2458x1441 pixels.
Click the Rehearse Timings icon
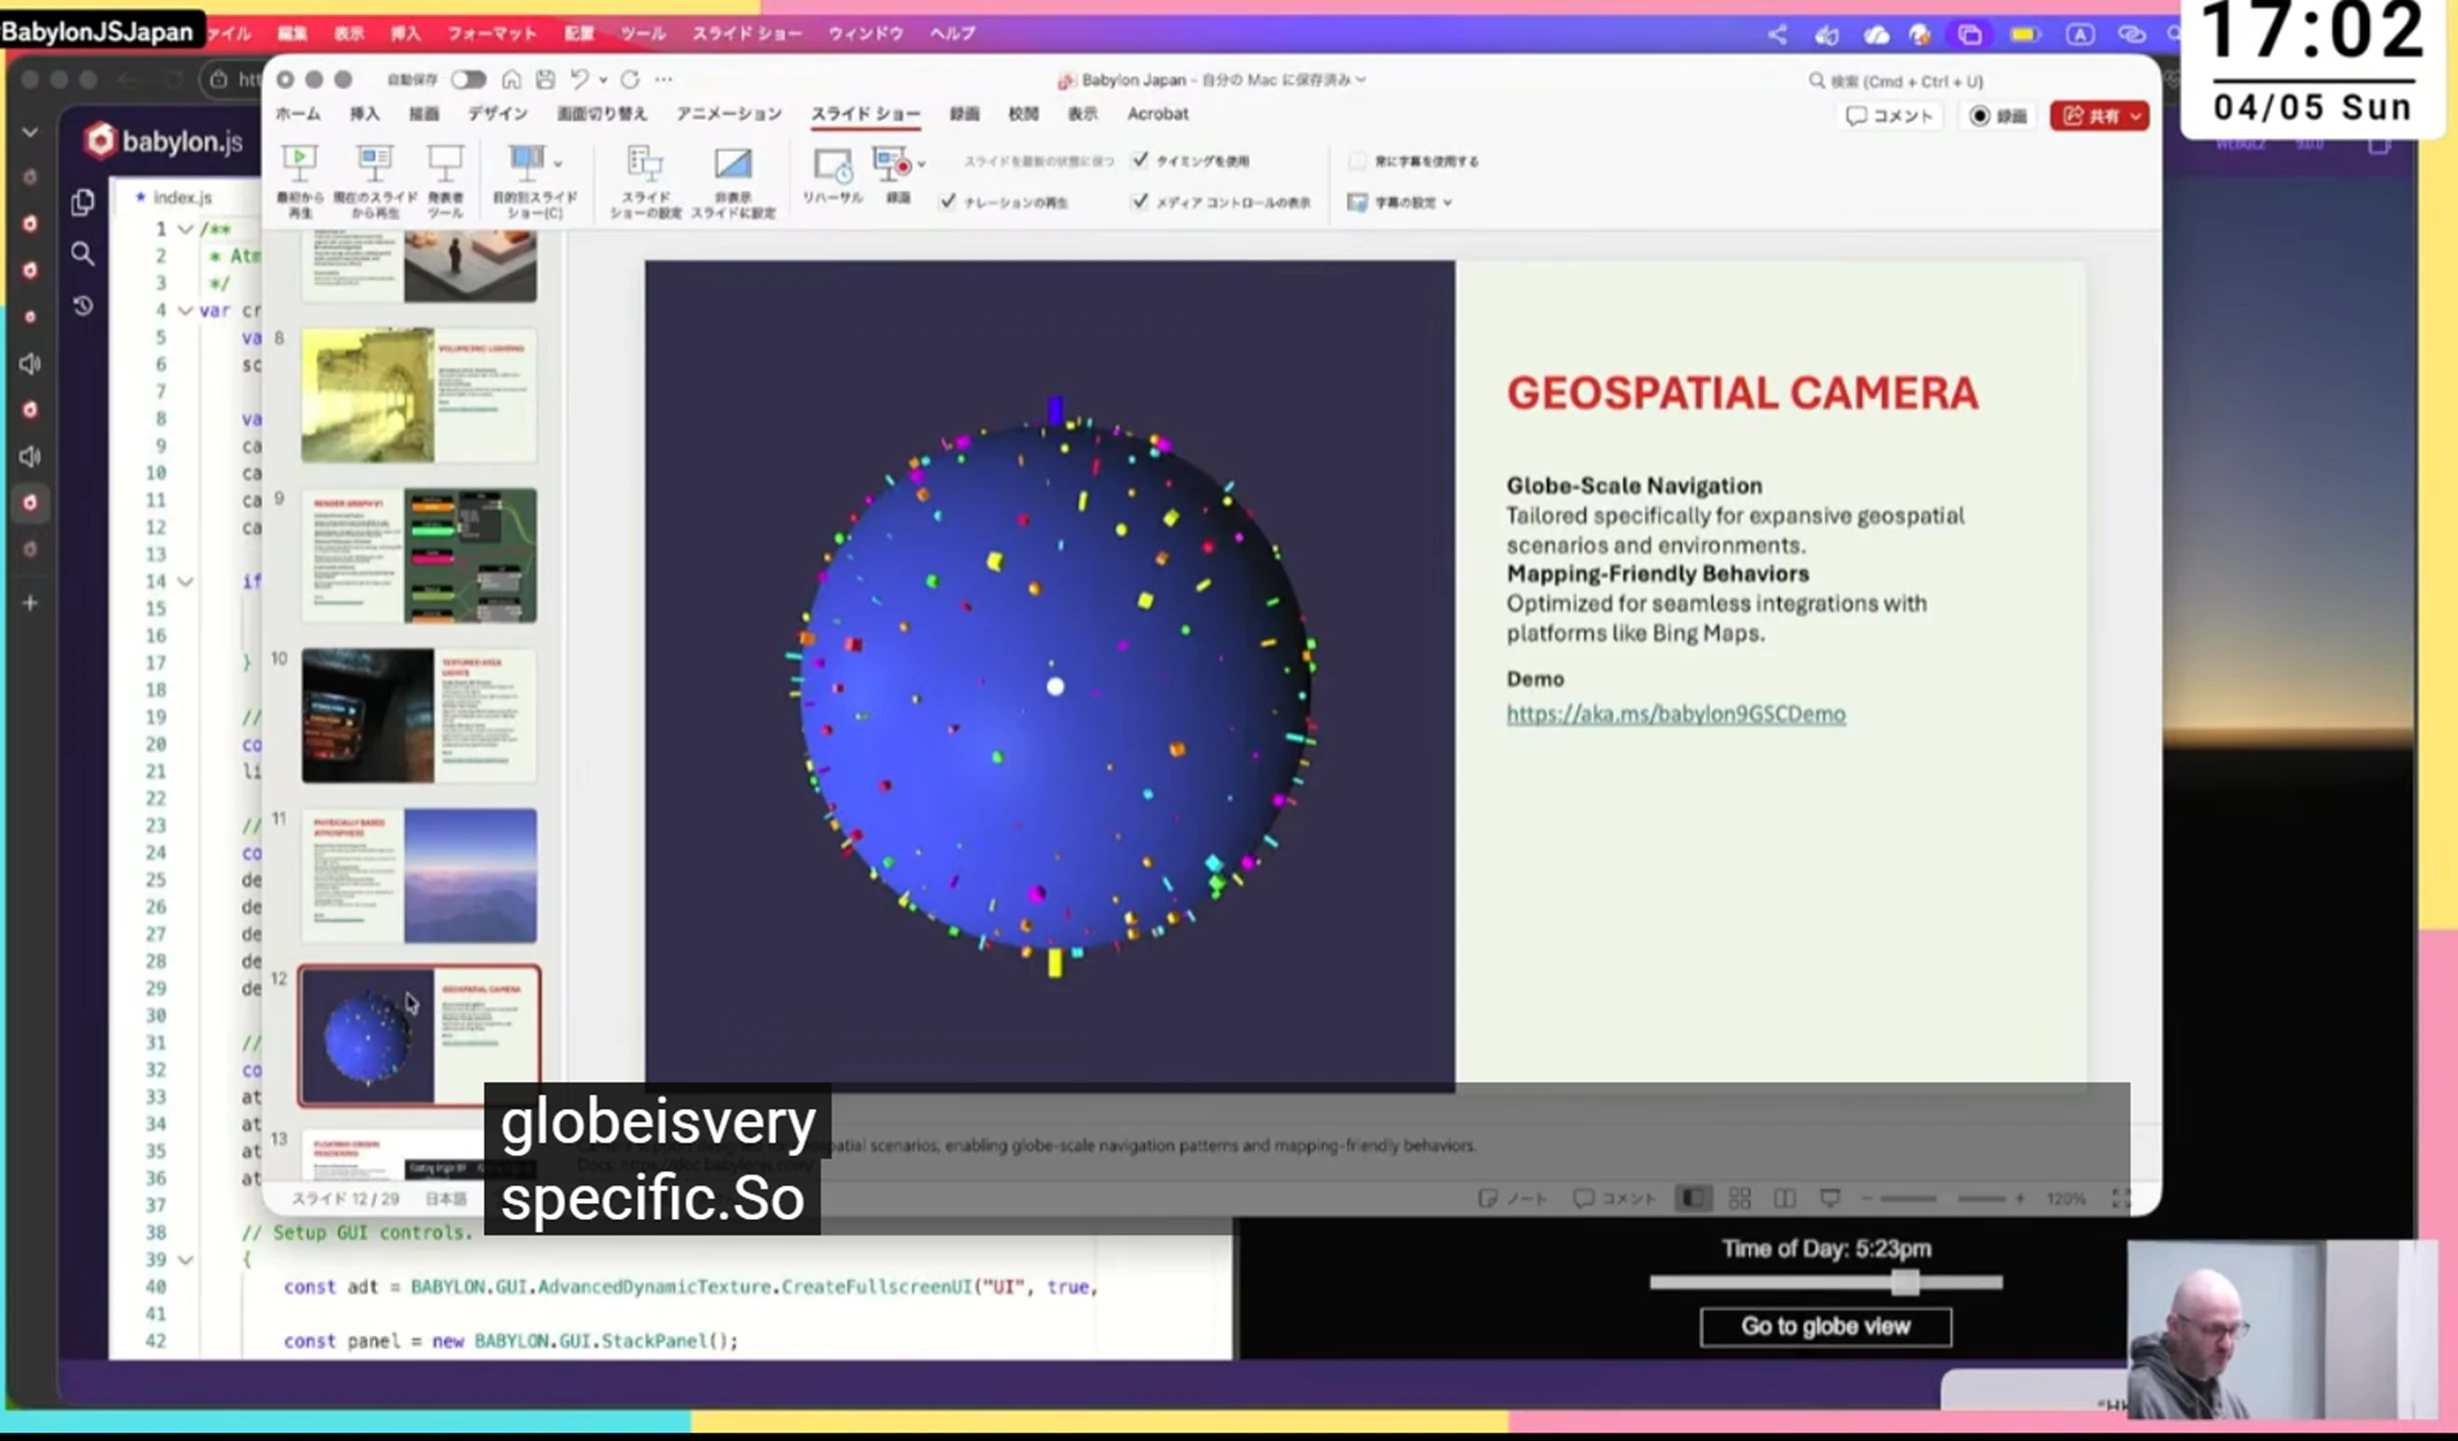point(832,164)
